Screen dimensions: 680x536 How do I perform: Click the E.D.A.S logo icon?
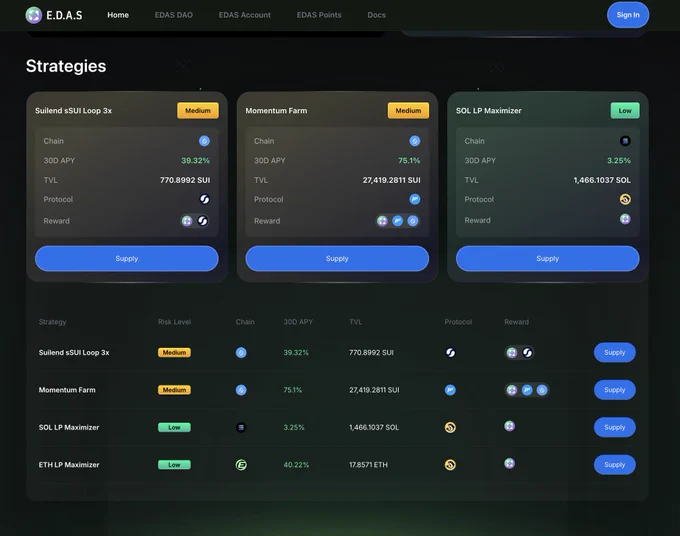pyautogui.click(x=33, y=15)
